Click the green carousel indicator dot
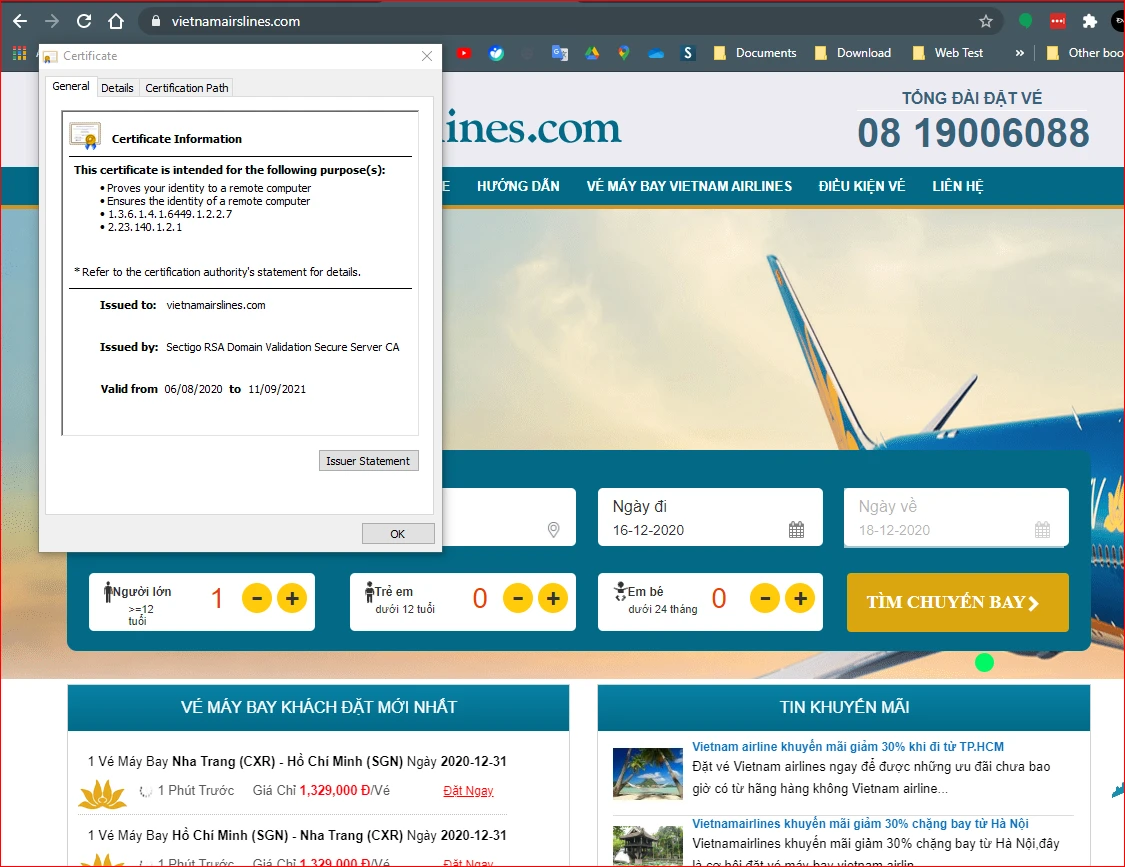 pos(984,662)
